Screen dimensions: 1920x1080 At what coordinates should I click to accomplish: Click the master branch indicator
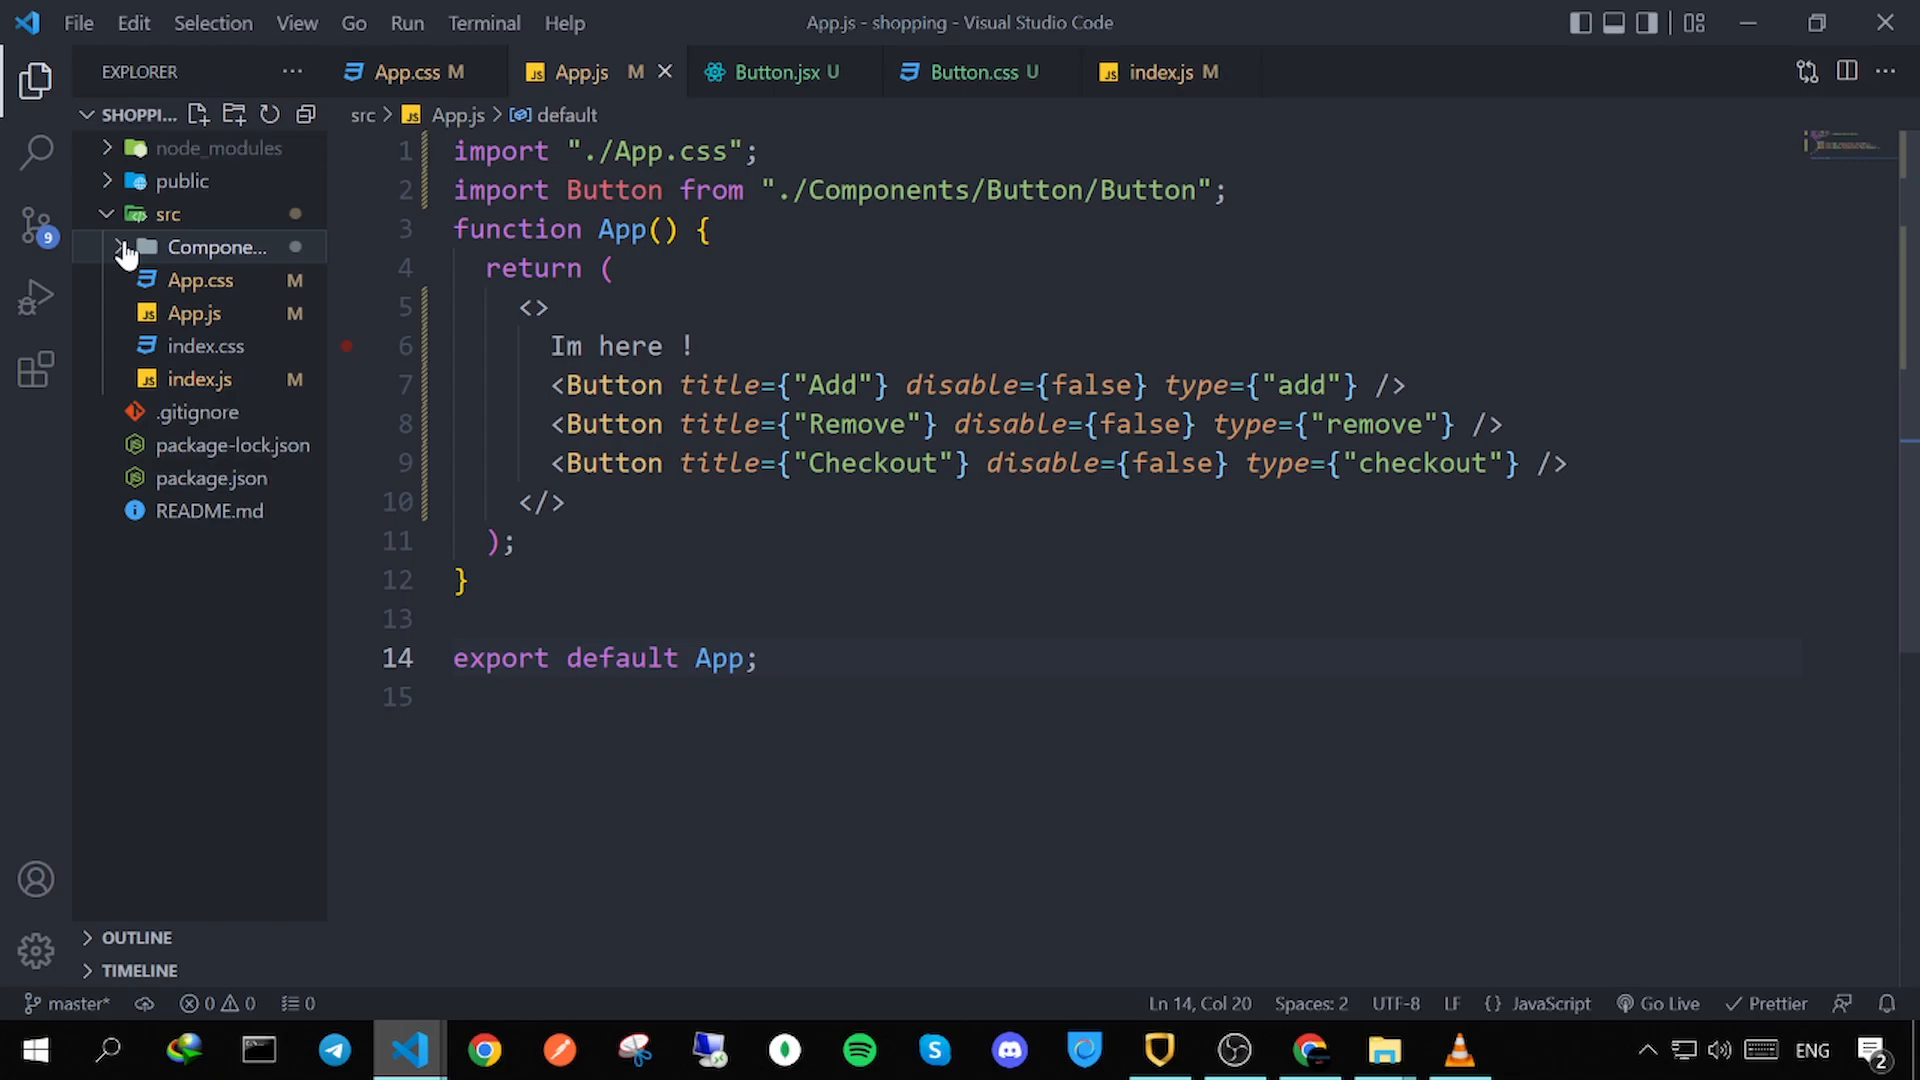(67, 1003)
